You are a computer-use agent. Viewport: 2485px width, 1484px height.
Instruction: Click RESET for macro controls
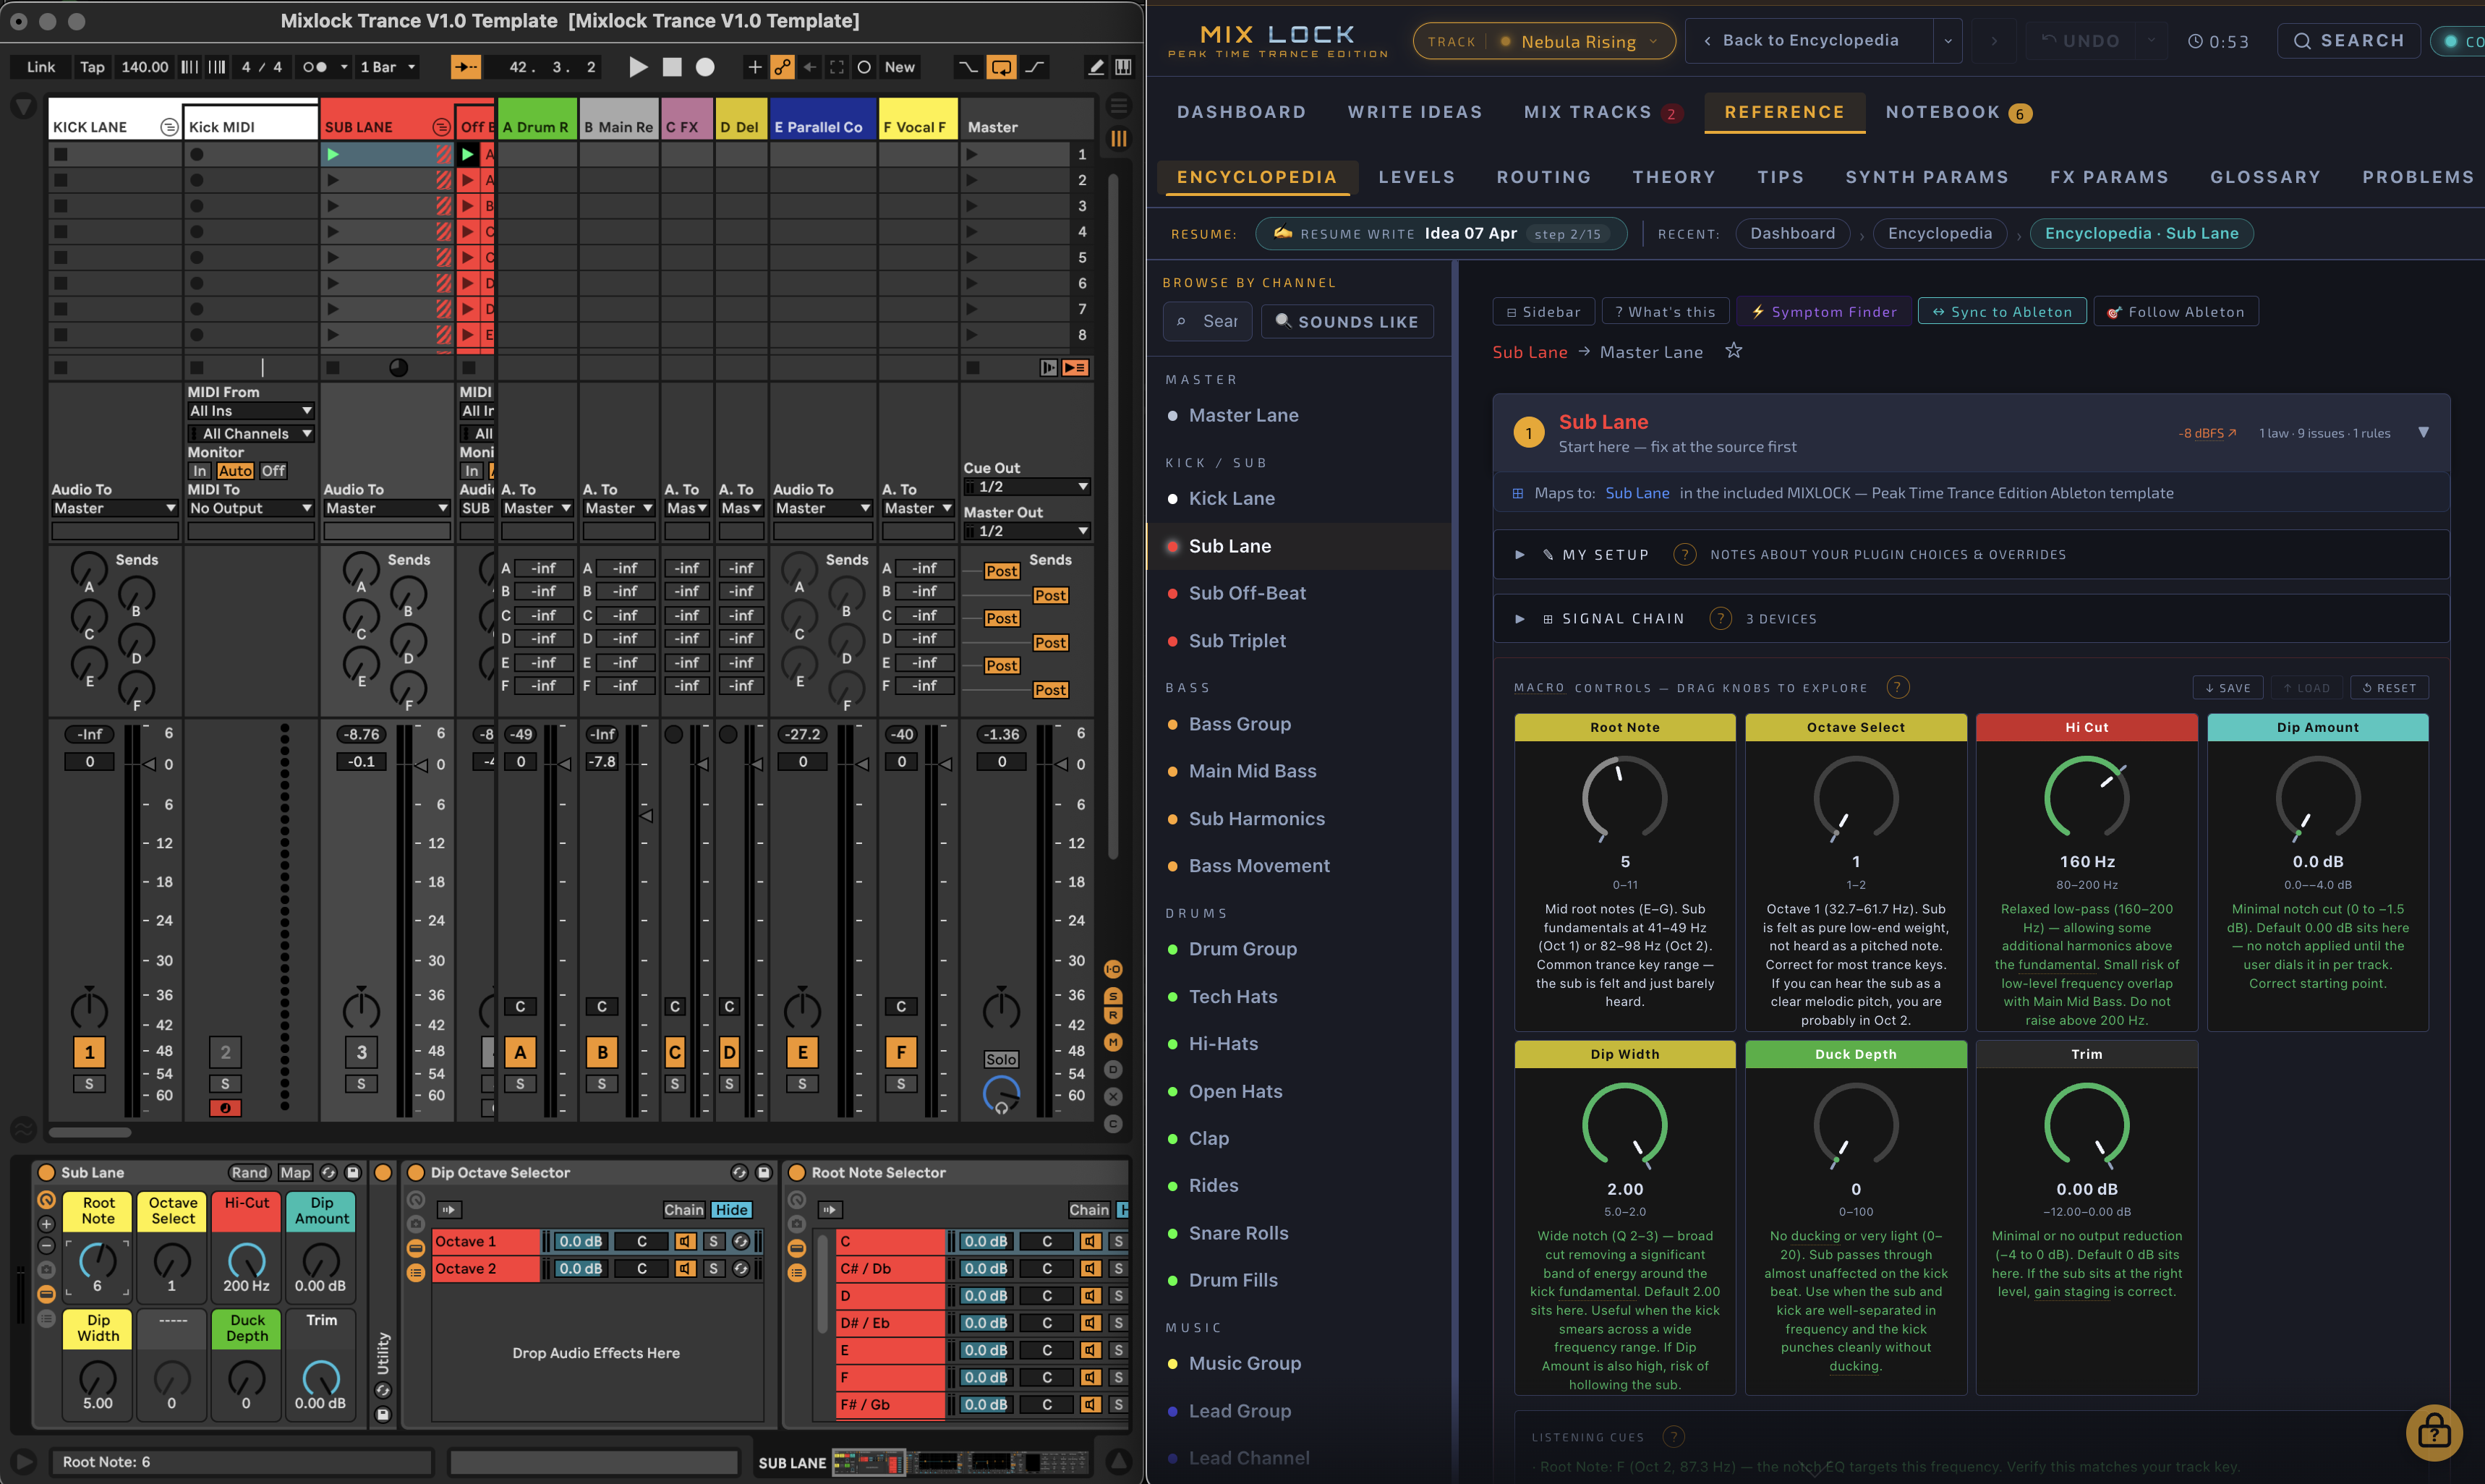coord(2388,687)
